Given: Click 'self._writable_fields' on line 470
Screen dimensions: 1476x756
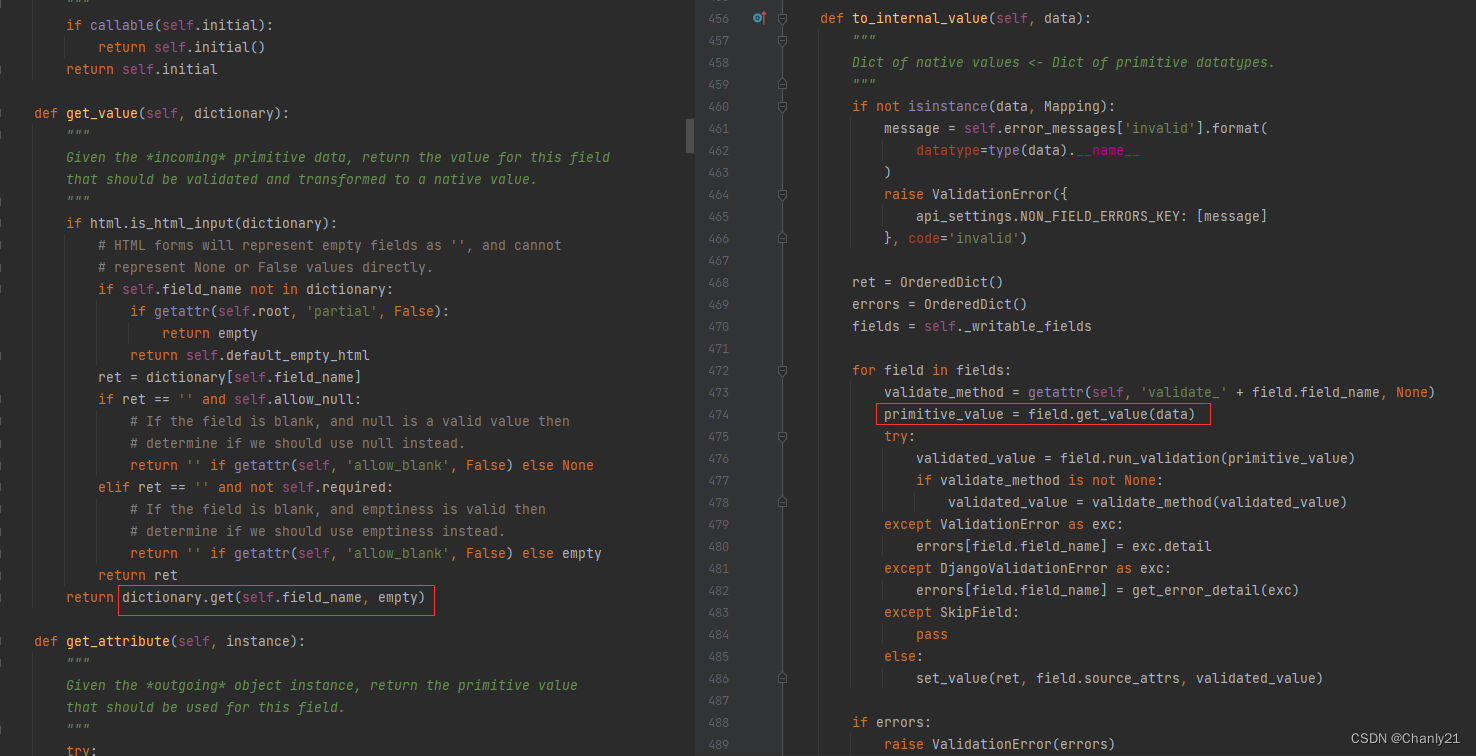Looking at the screenshot, I should pos(1008,326).
